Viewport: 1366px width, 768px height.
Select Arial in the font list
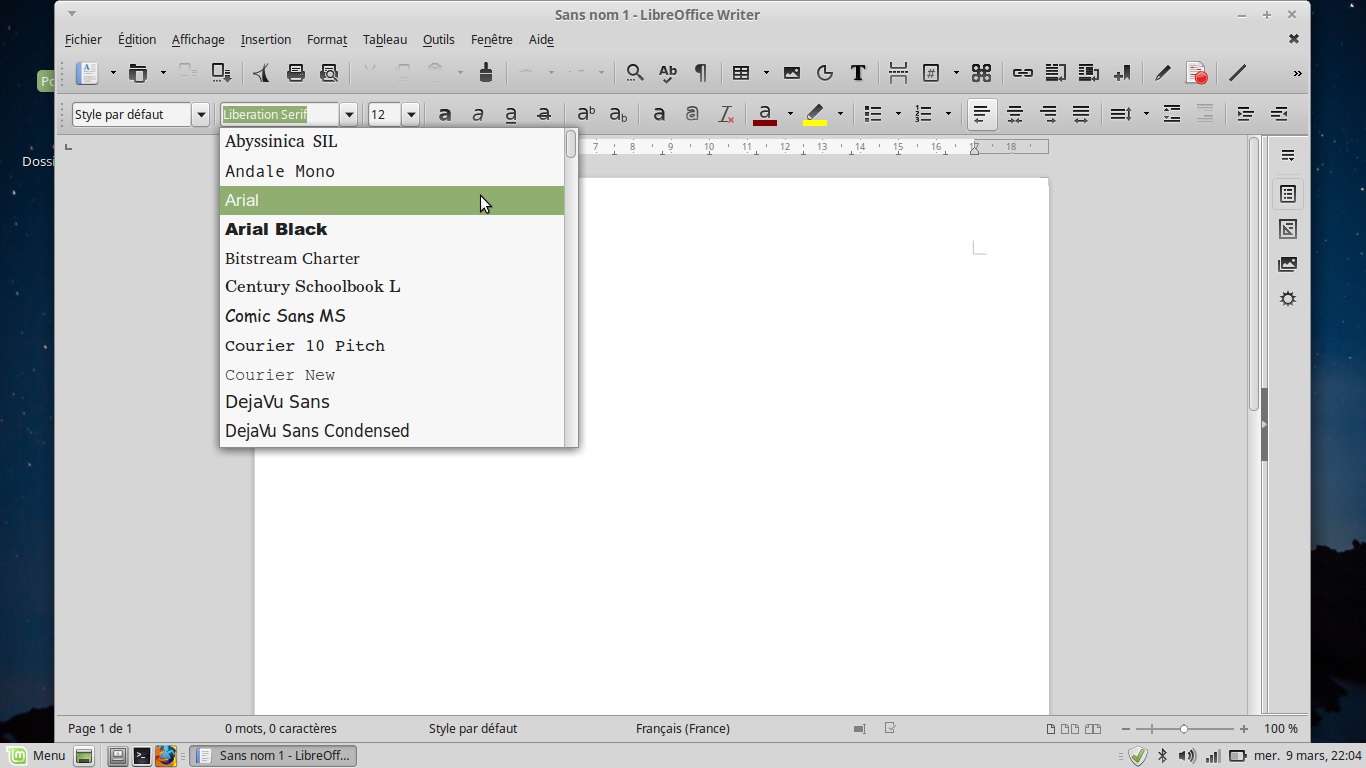[392, 200]
